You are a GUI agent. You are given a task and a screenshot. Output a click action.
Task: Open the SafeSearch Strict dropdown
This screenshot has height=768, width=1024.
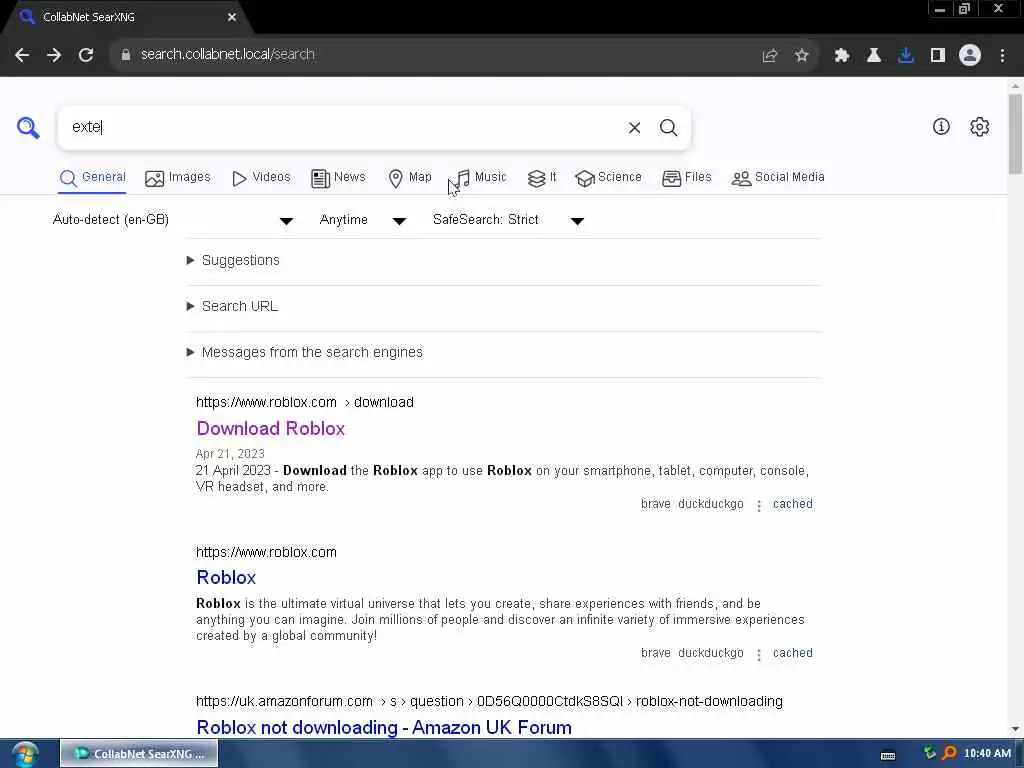pos(508,220)
